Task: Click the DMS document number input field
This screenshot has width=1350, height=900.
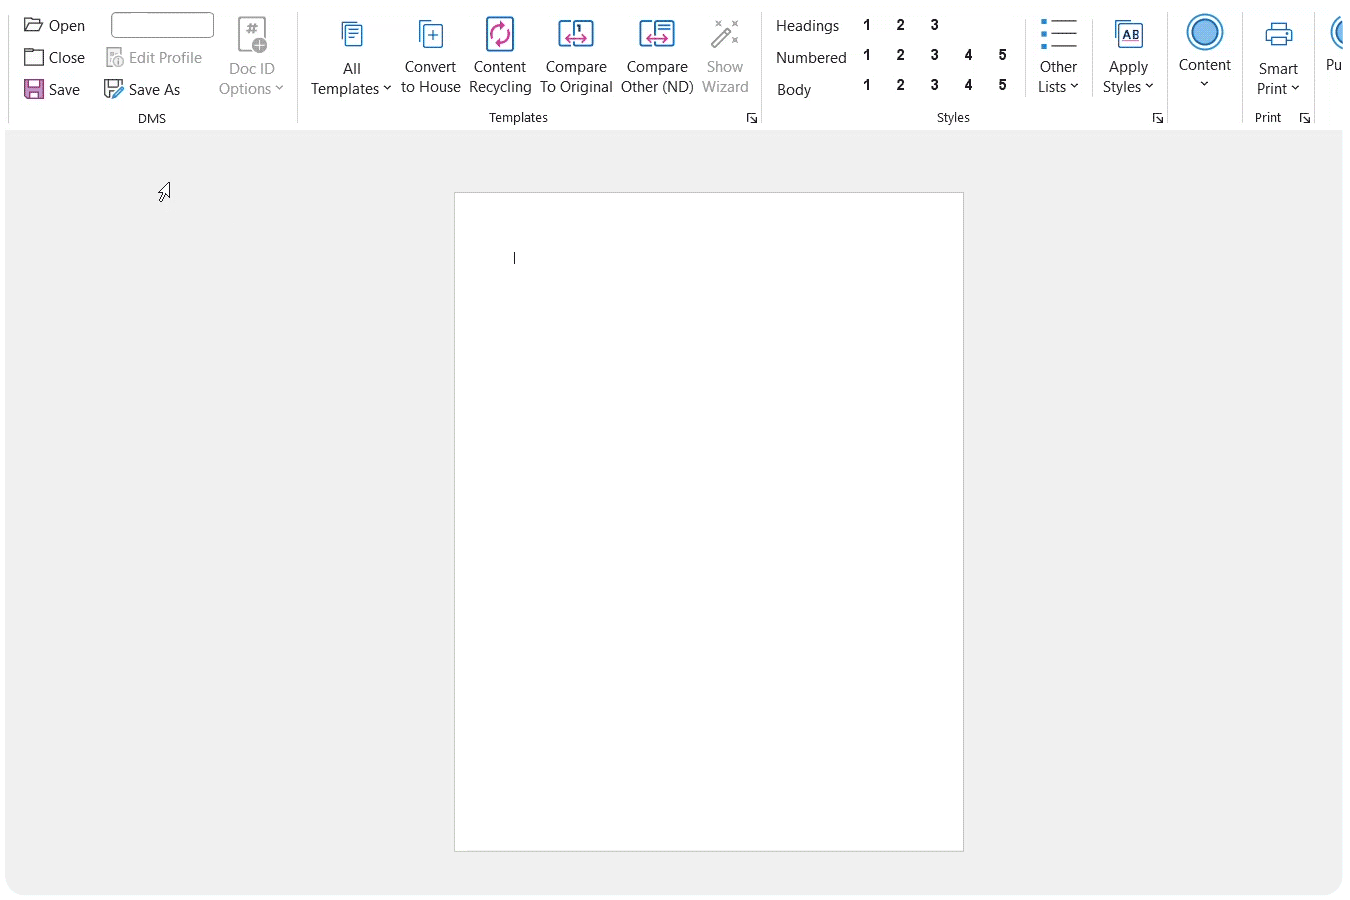Action: pyautogui.click(x=162, y=25)
